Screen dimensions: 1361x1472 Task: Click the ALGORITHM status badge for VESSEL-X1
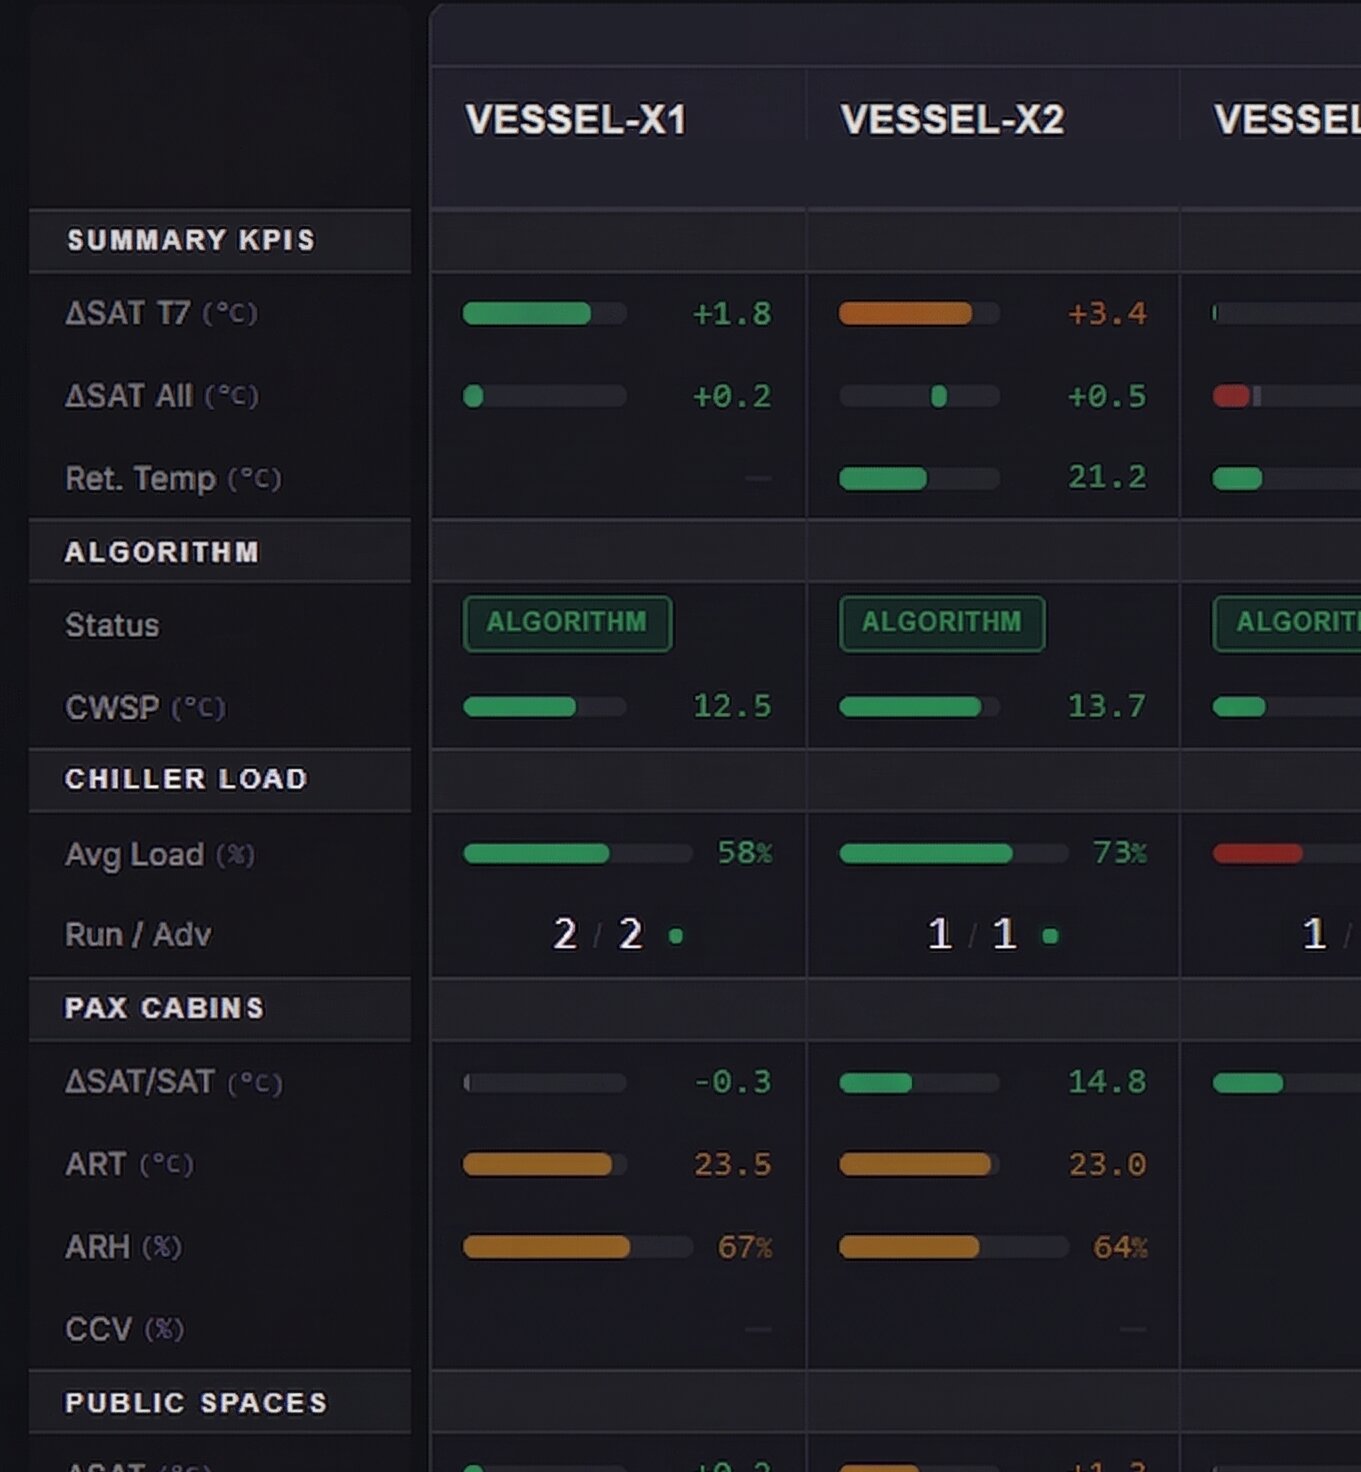click(567, 623)
